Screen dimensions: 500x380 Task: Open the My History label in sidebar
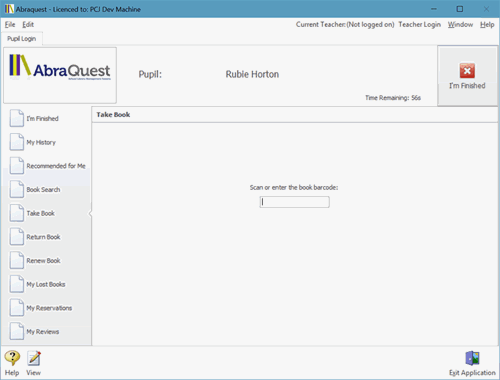pyautogui.click(x=41, y=142)
